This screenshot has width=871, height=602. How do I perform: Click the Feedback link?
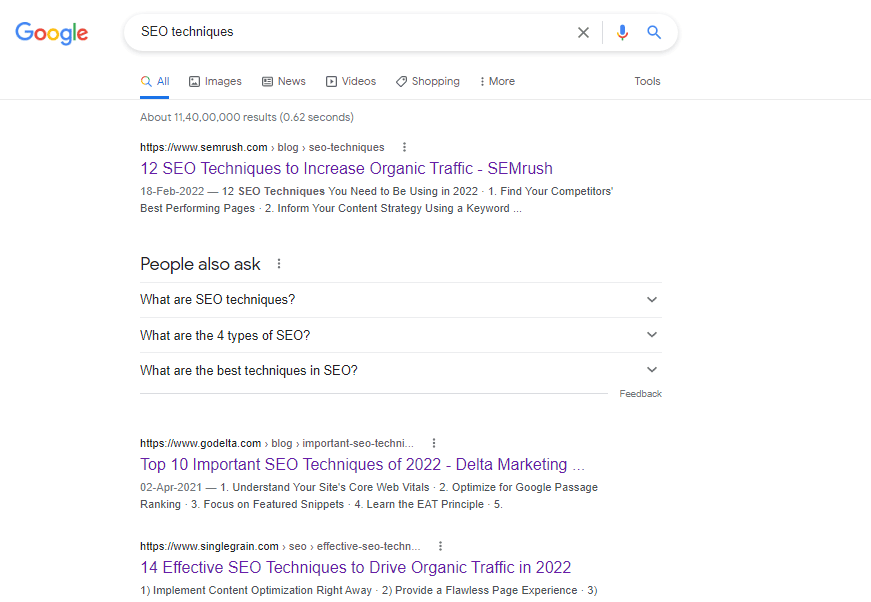[640, 394]
